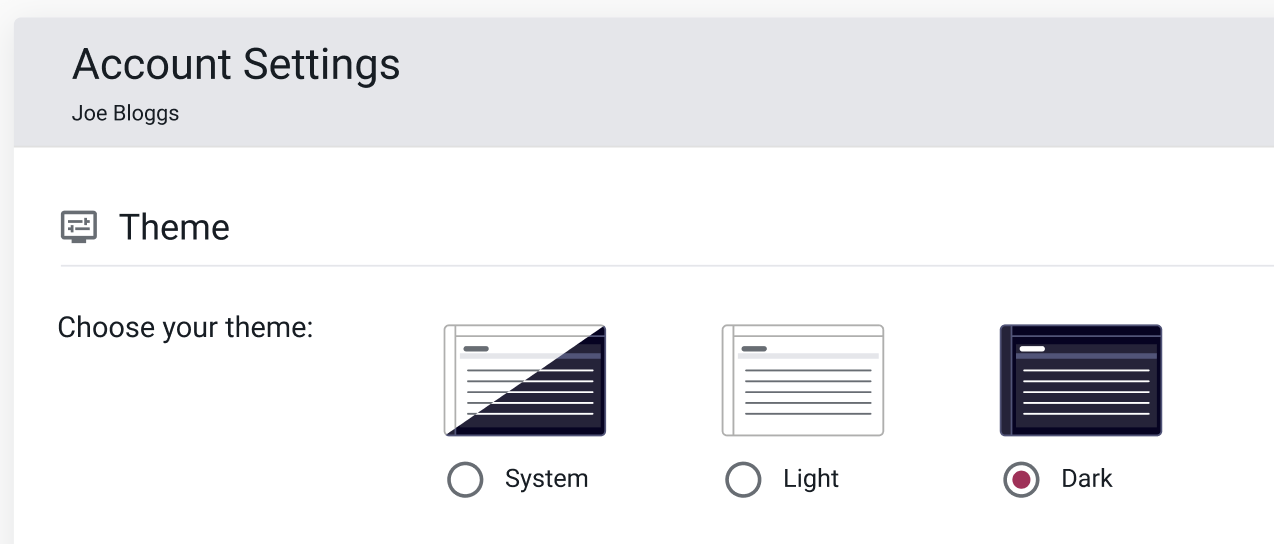Click the Light option label text
The height and width of the screenshot is (544, 1274).
coord(811,479)
